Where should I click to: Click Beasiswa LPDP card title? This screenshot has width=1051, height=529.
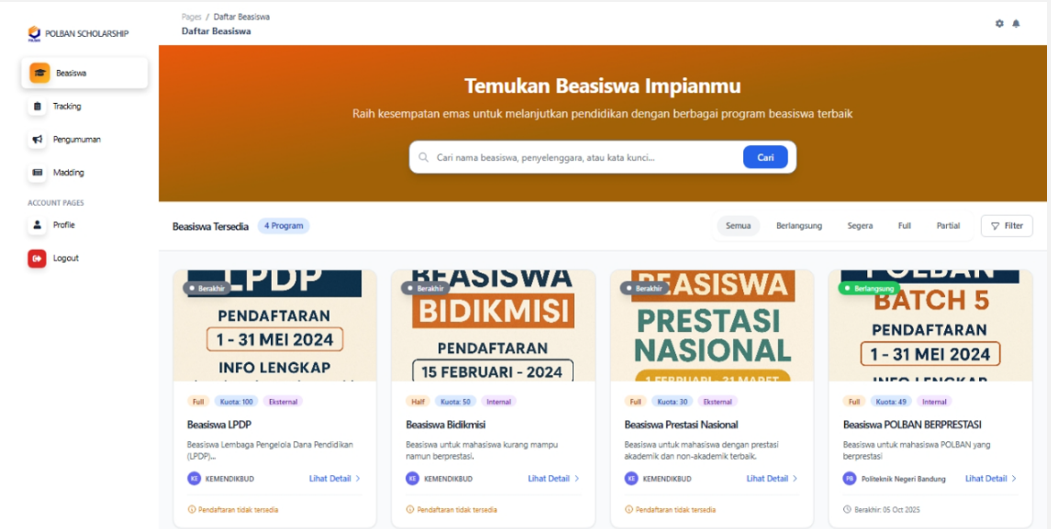click(x=219, y=424)
